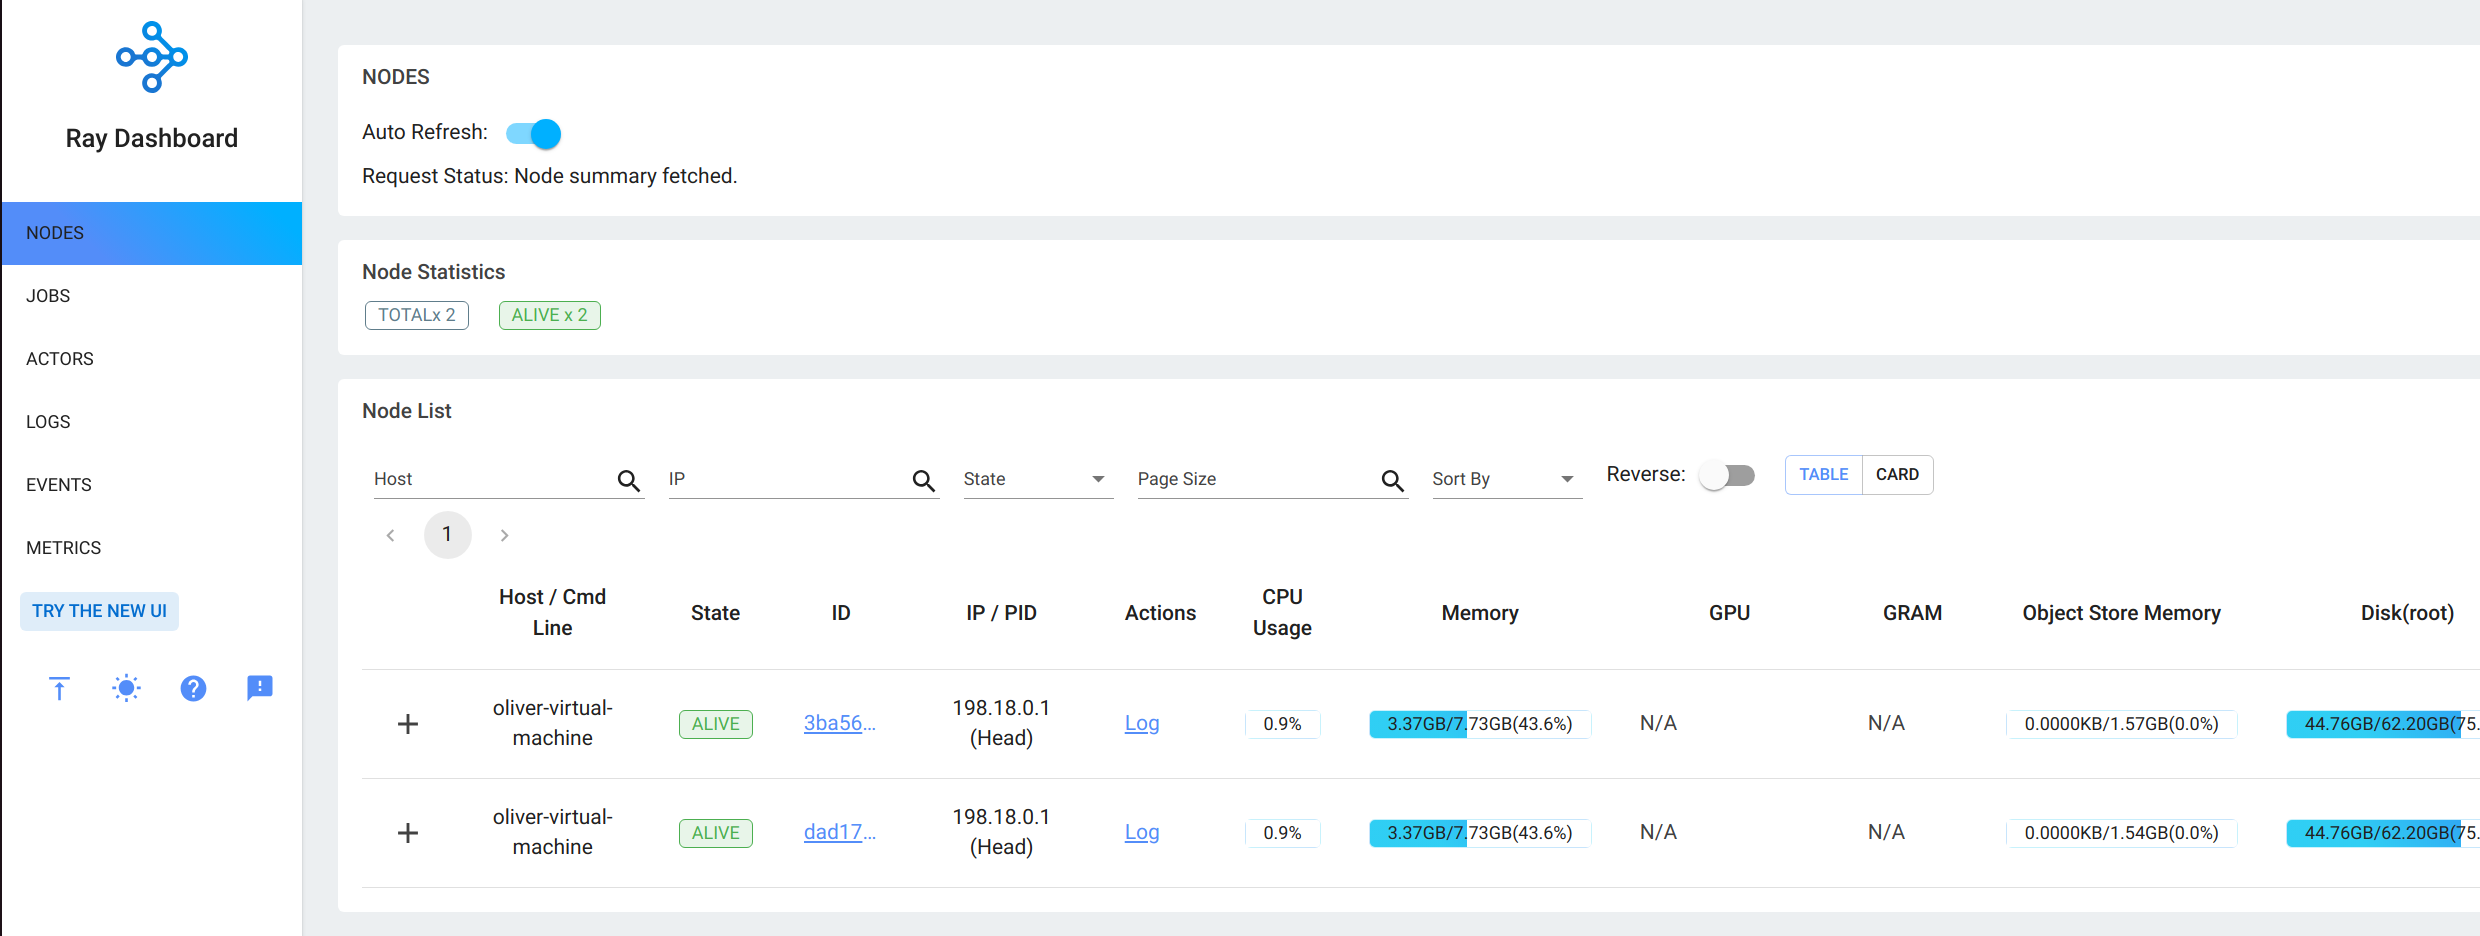Click the State column header
Screen dimensions: 2480x936
(x=716, y=613)
